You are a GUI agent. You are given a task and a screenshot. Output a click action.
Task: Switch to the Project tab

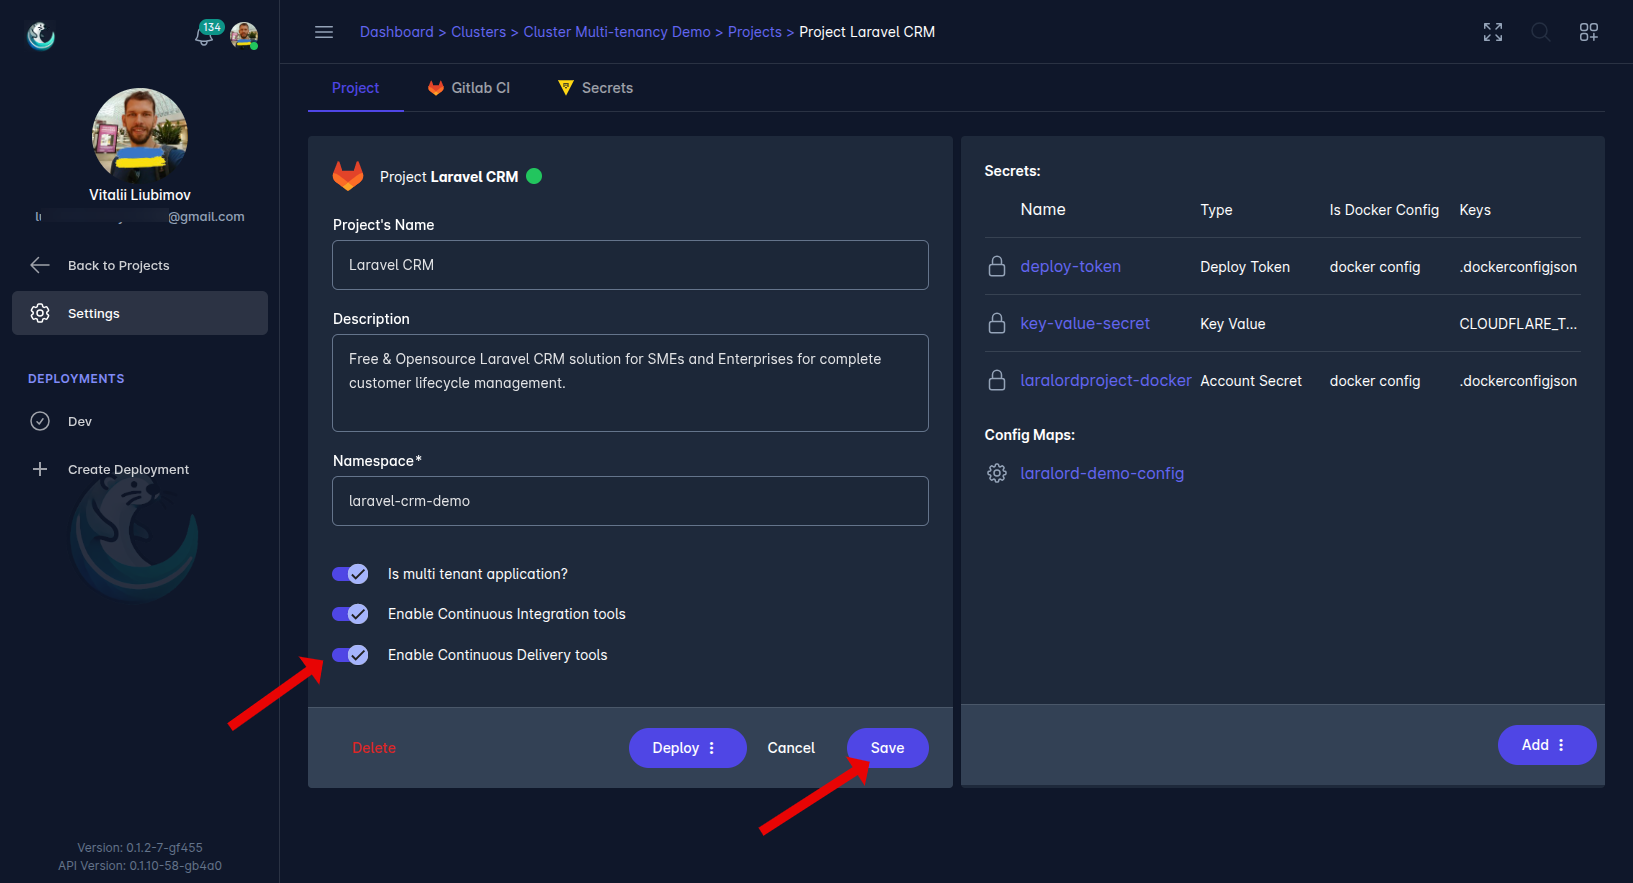(355, 88)
